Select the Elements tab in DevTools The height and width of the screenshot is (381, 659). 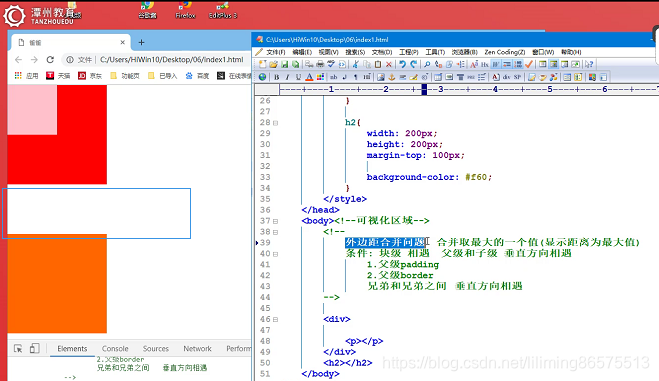pos(72,349)
